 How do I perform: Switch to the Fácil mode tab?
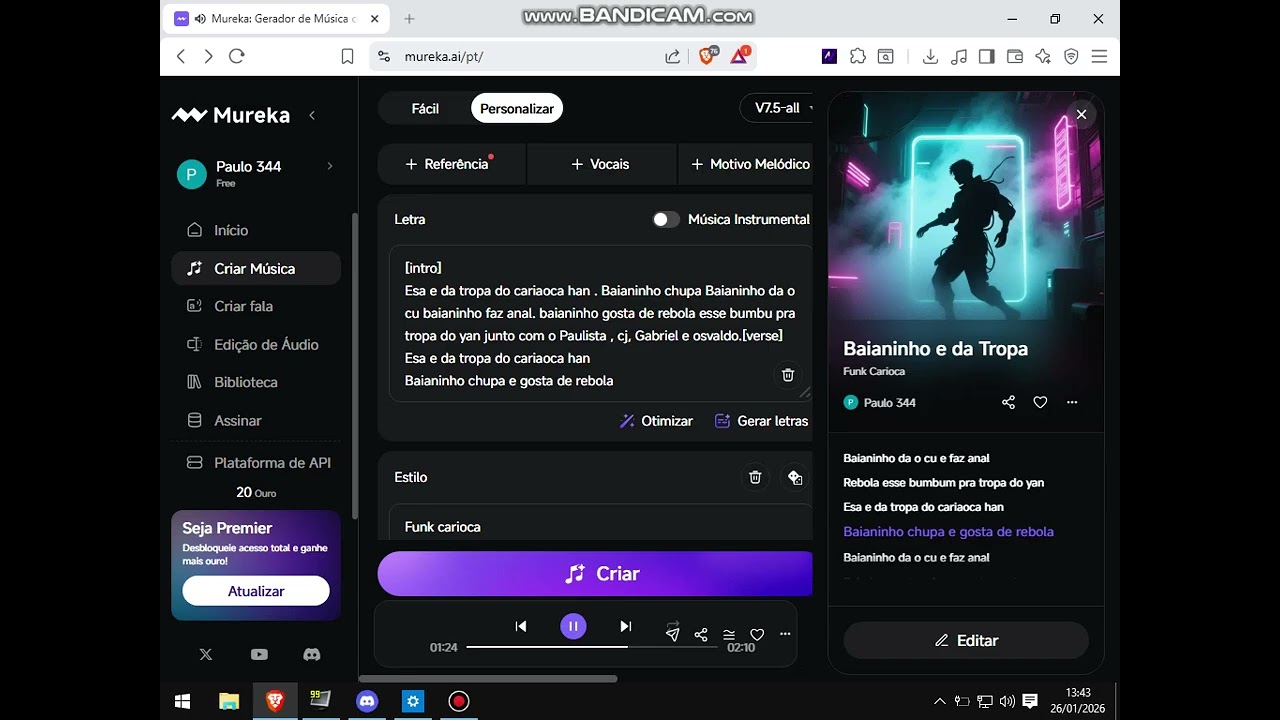[x=425, y=108]
